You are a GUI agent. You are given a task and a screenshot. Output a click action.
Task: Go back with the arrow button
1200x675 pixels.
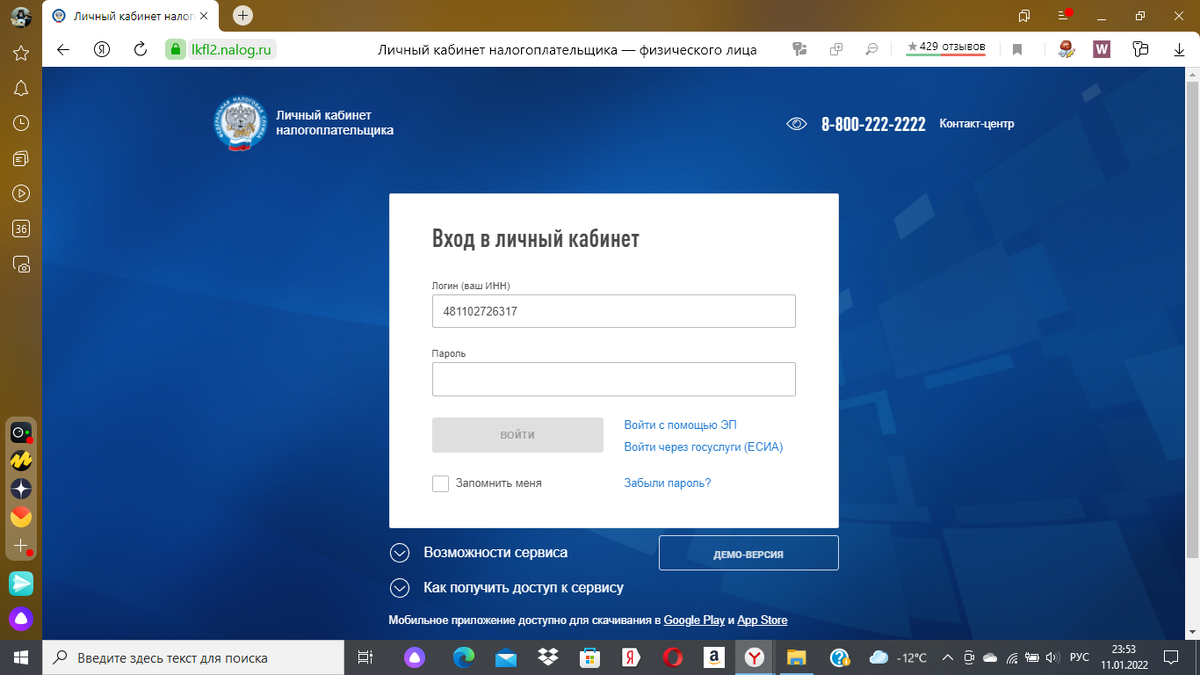click(x=63, y=49)
